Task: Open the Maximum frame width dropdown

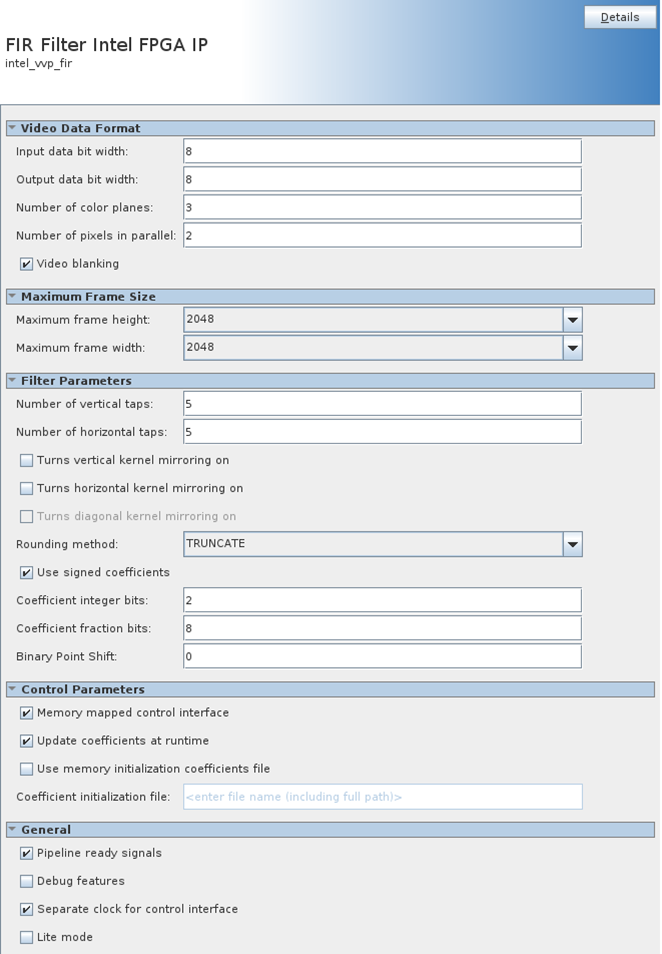Action: [x=573, y=347]
